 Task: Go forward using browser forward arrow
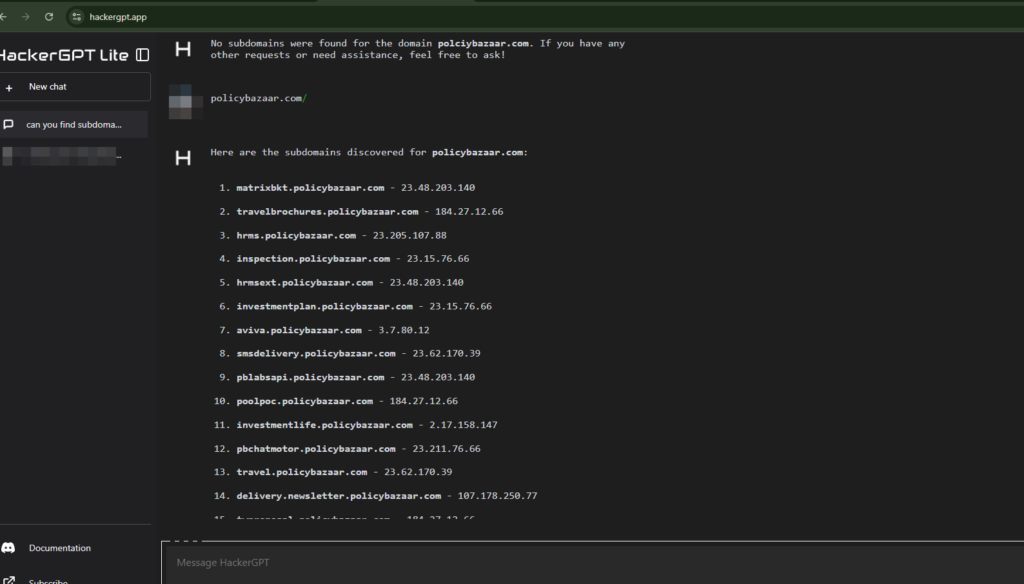(x=25, y=17)
